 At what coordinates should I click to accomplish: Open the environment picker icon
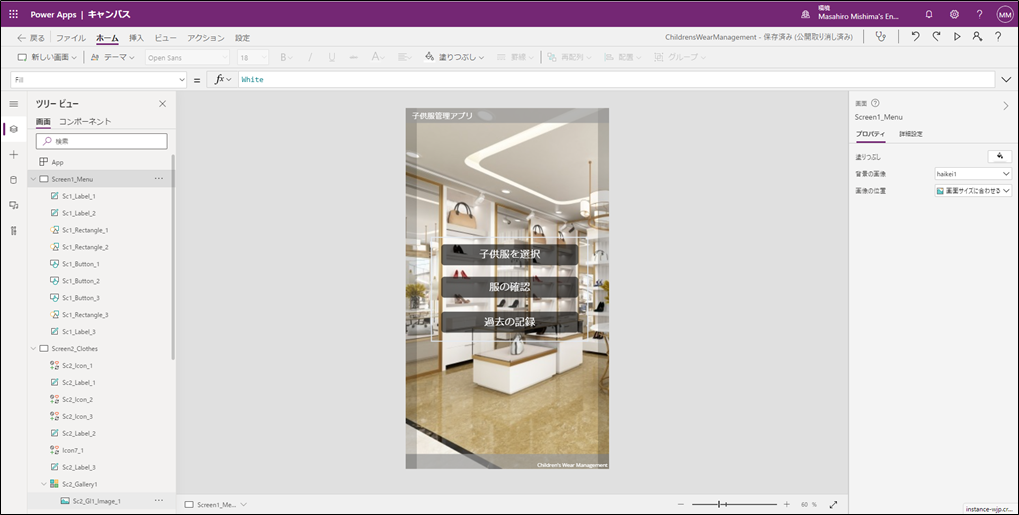click(x=806, y=14)
